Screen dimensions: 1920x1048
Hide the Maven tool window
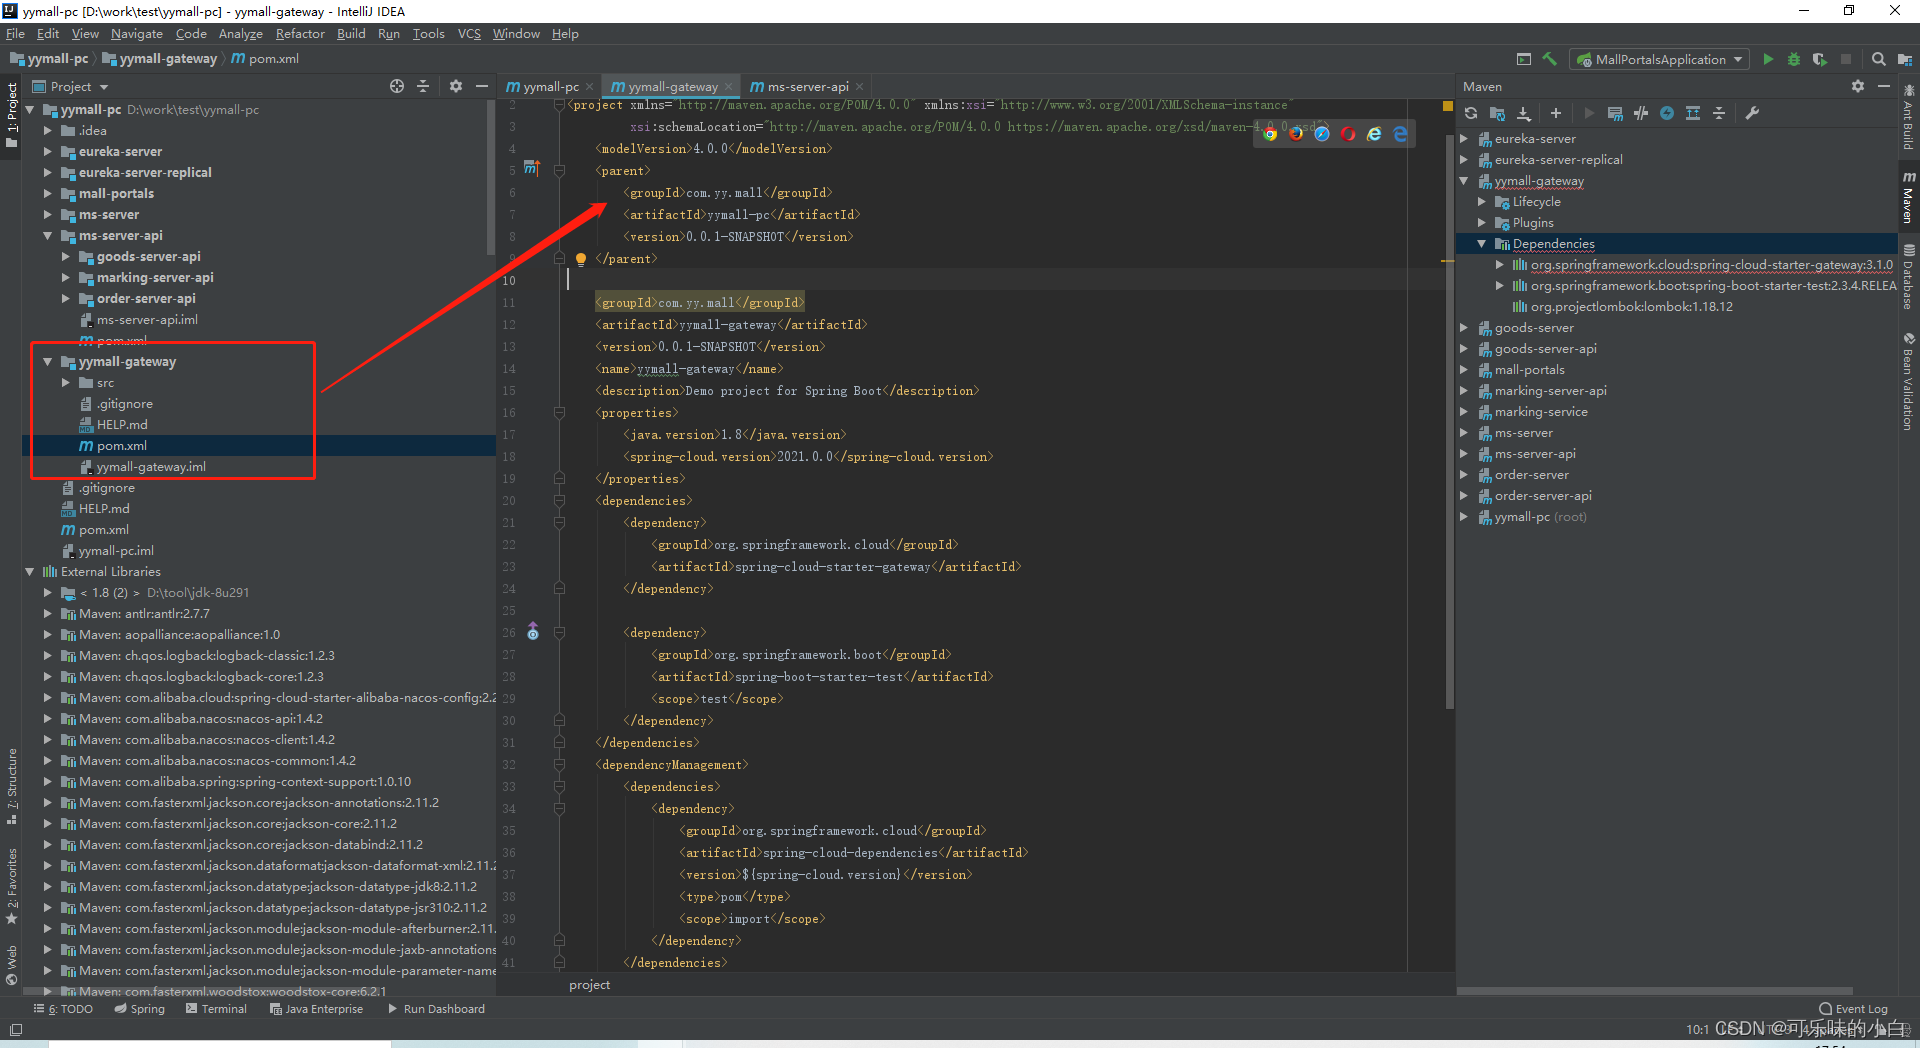[1884, 86]
